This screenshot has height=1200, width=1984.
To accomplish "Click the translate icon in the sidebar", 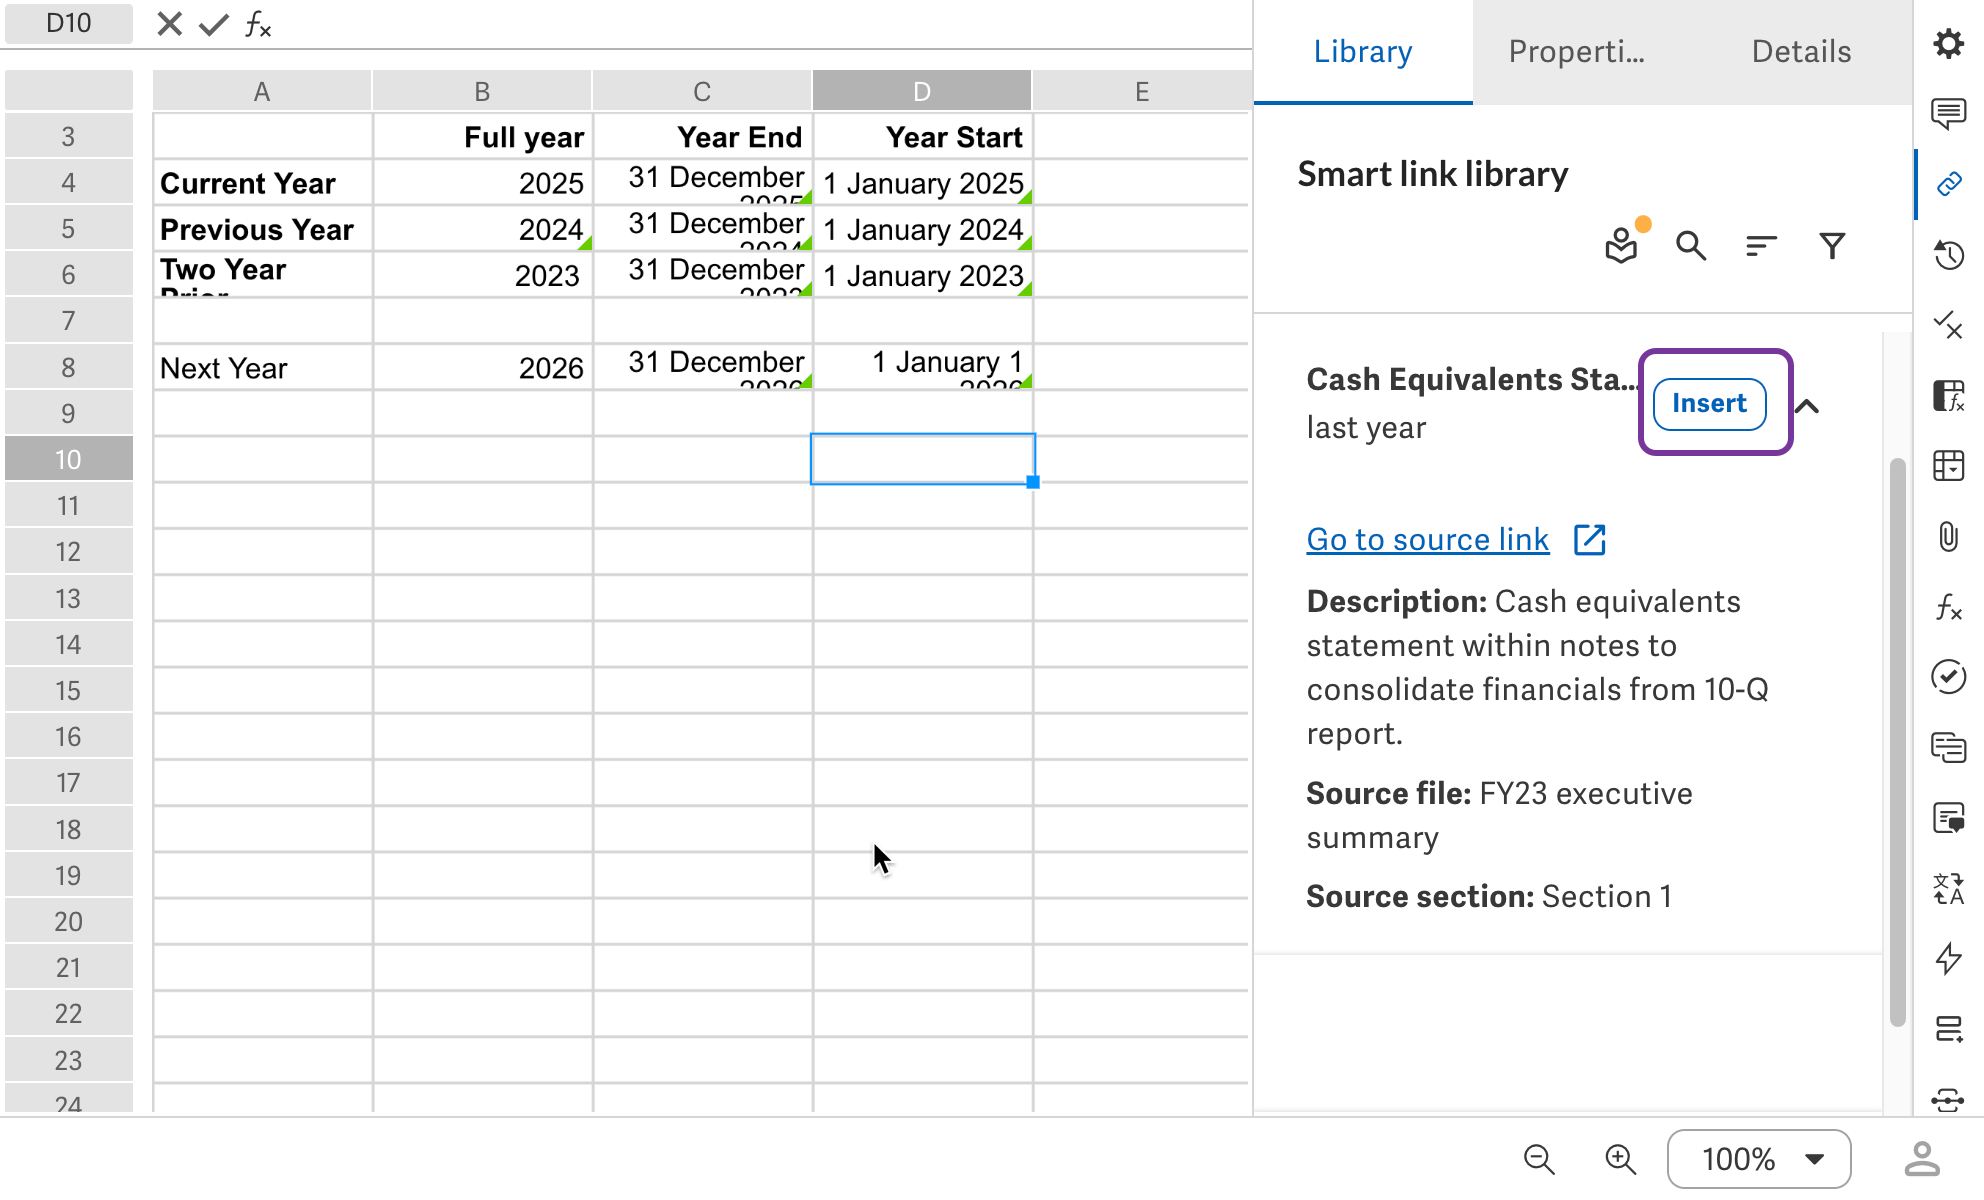I will tap(1948, 887).
